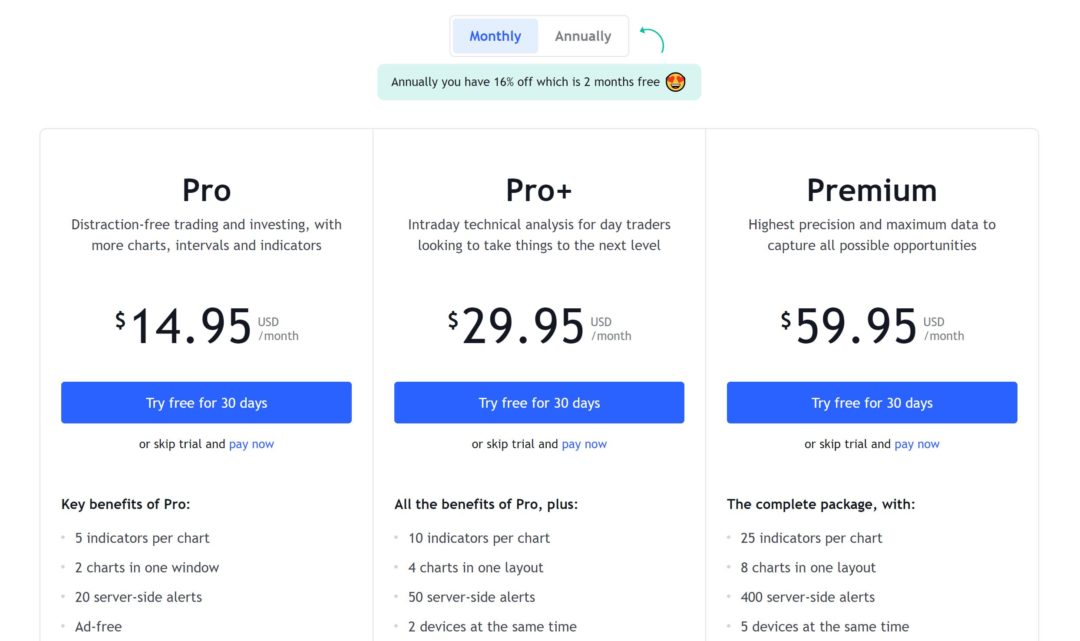The height and width of the screenshot is (641, 1080).
Task: Open pay now link under the Pro plan
Action: coord(251,443)
